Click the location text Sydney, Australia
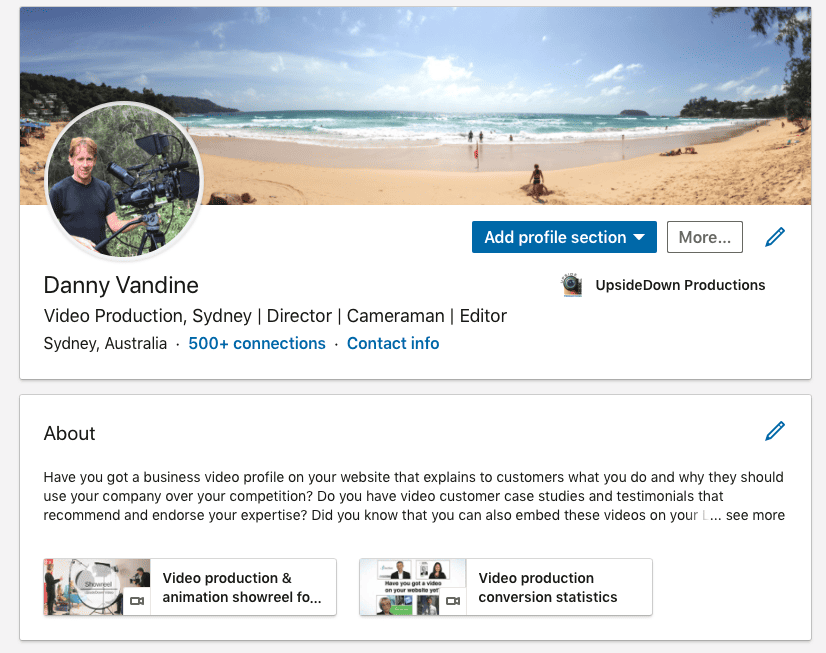This screenshot has height=653, width=826. pyautogui.click(x=105, y=343)
